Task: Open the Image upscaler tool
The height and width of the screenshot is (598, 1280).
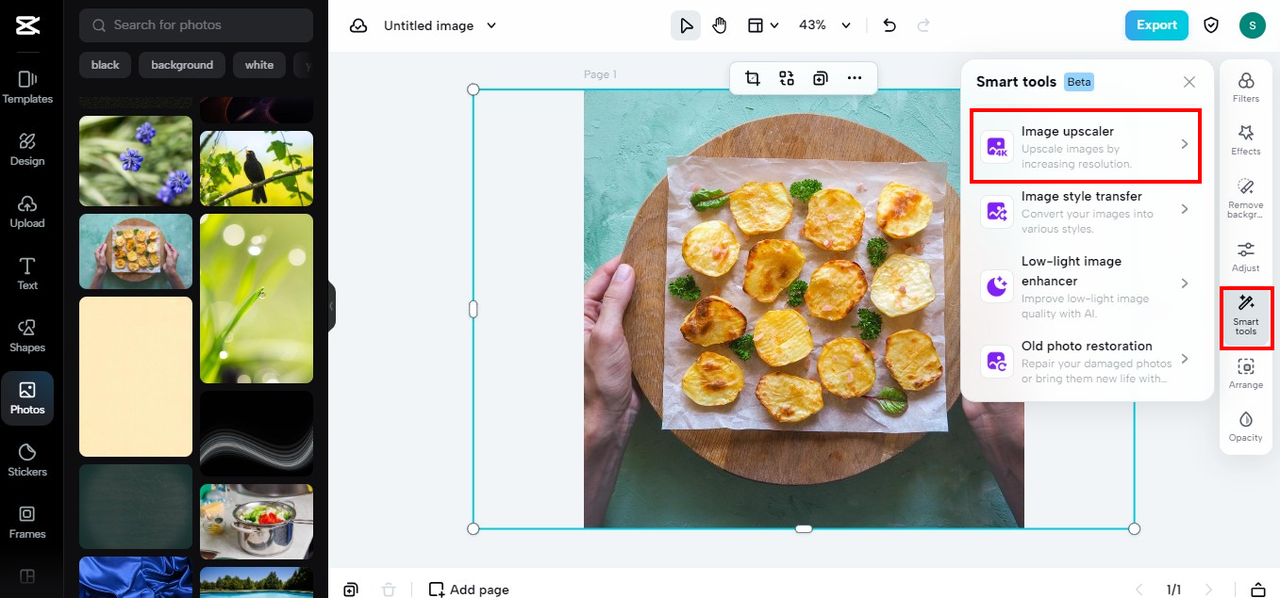Action: click(x=1086, y=146)
